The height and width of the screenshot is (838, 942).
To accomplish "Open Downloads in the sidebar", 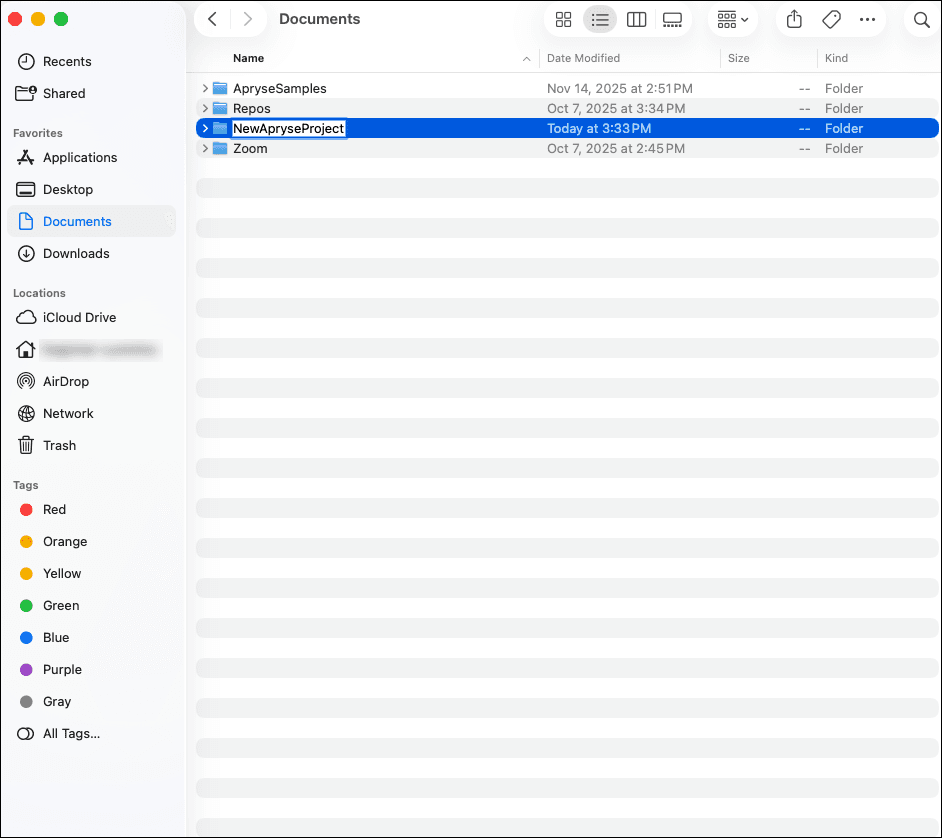I will [76, 254].
